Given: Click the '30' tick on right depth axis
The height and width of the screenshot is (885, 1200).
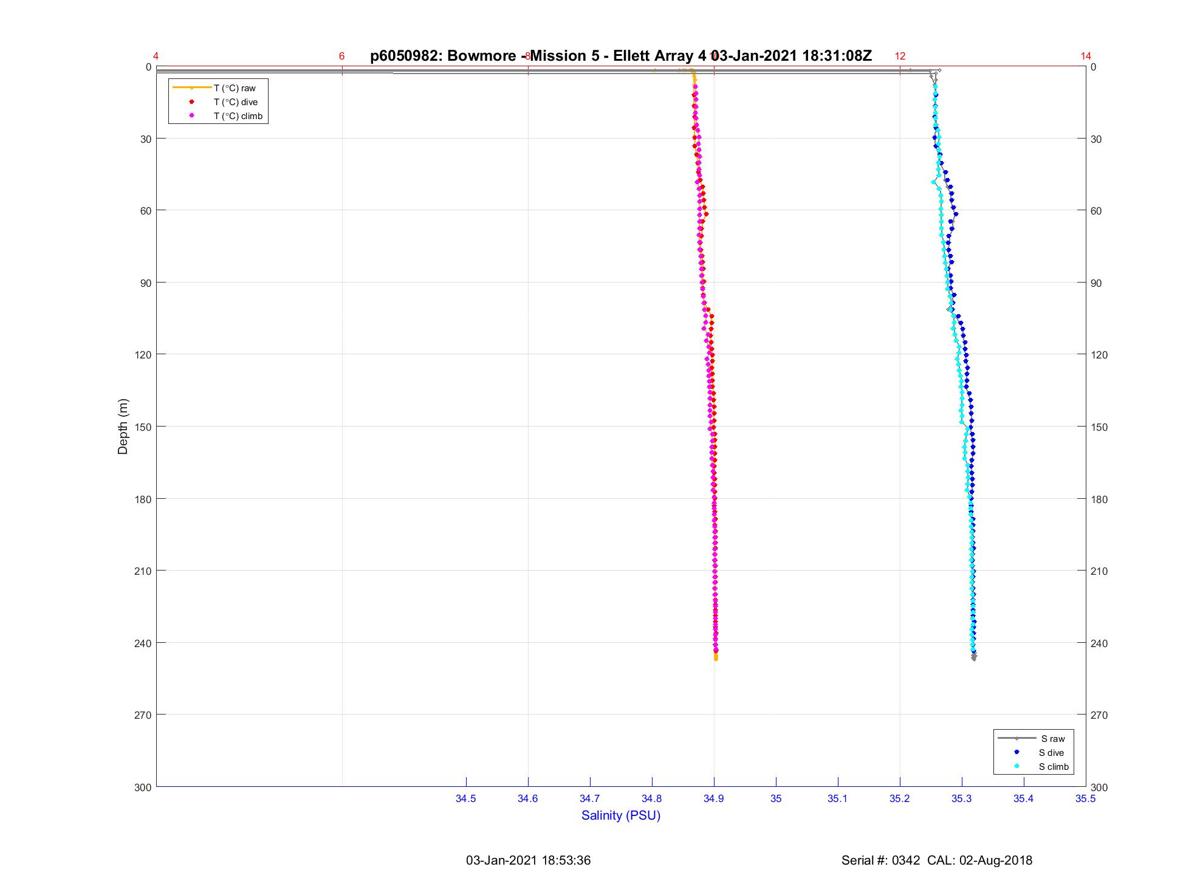Looking at the screenshot, I should [1096, 139].
